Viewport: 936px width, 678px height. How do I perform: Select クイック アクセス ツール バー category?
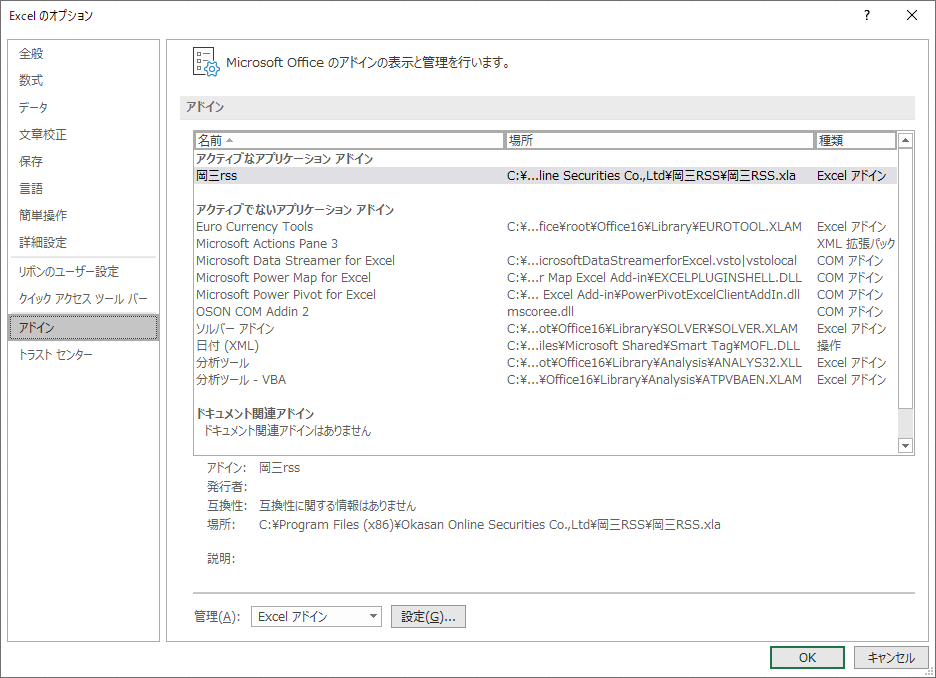[x=83, y=299]
